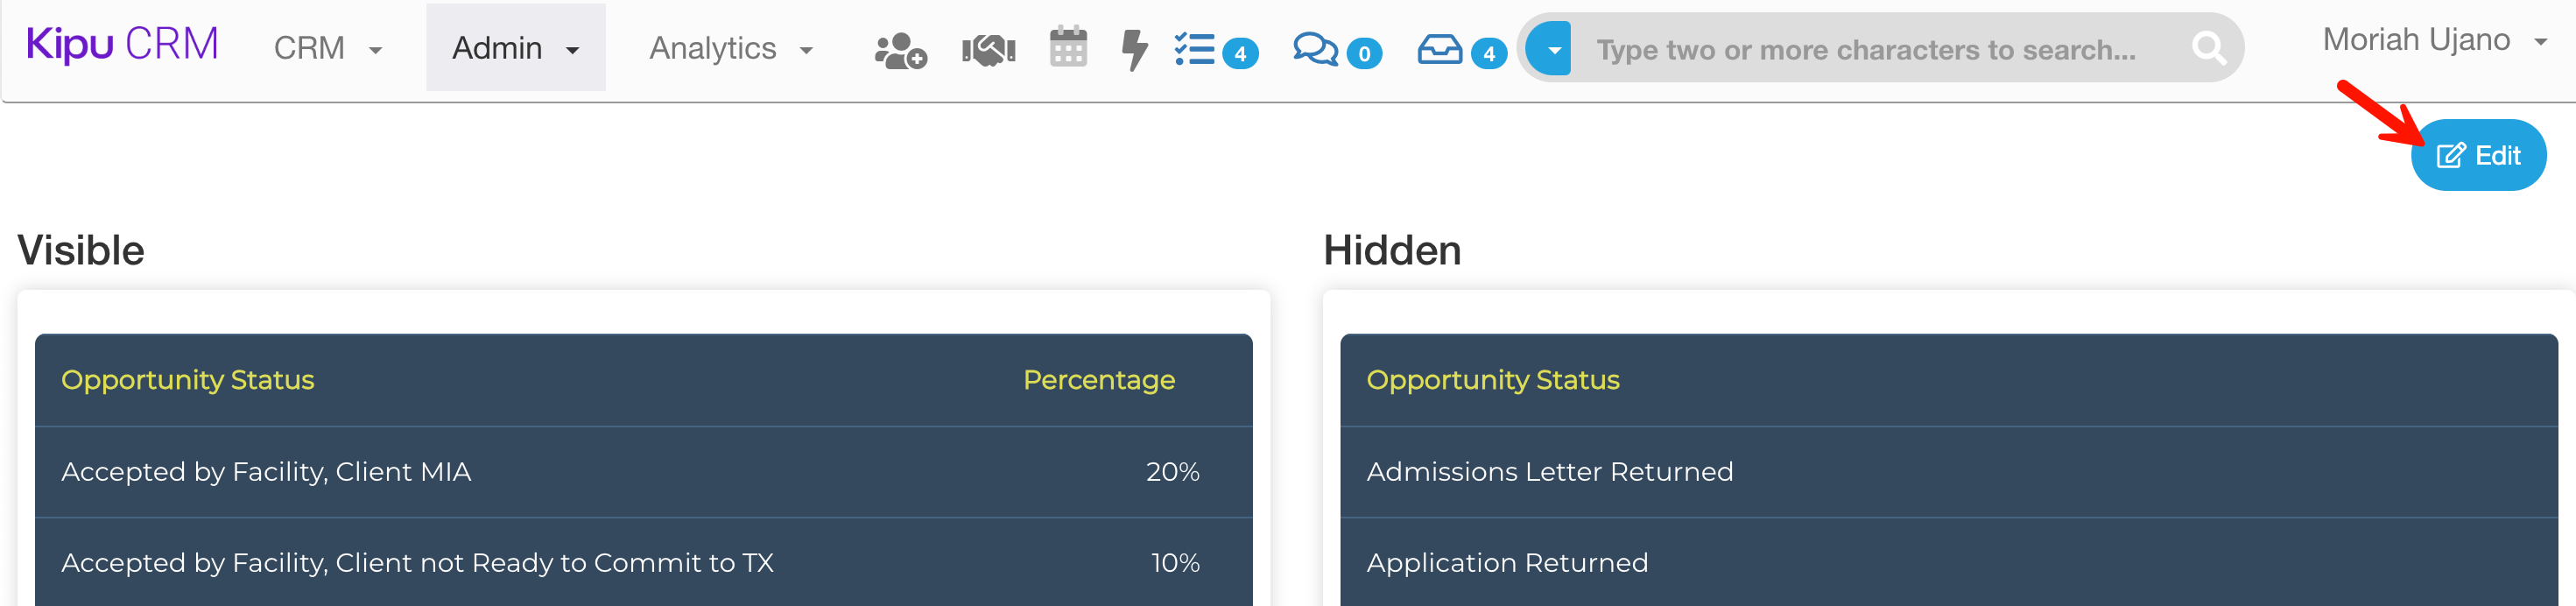
Task: Open the Analytics menu
Action: click(x=730, y=48)
